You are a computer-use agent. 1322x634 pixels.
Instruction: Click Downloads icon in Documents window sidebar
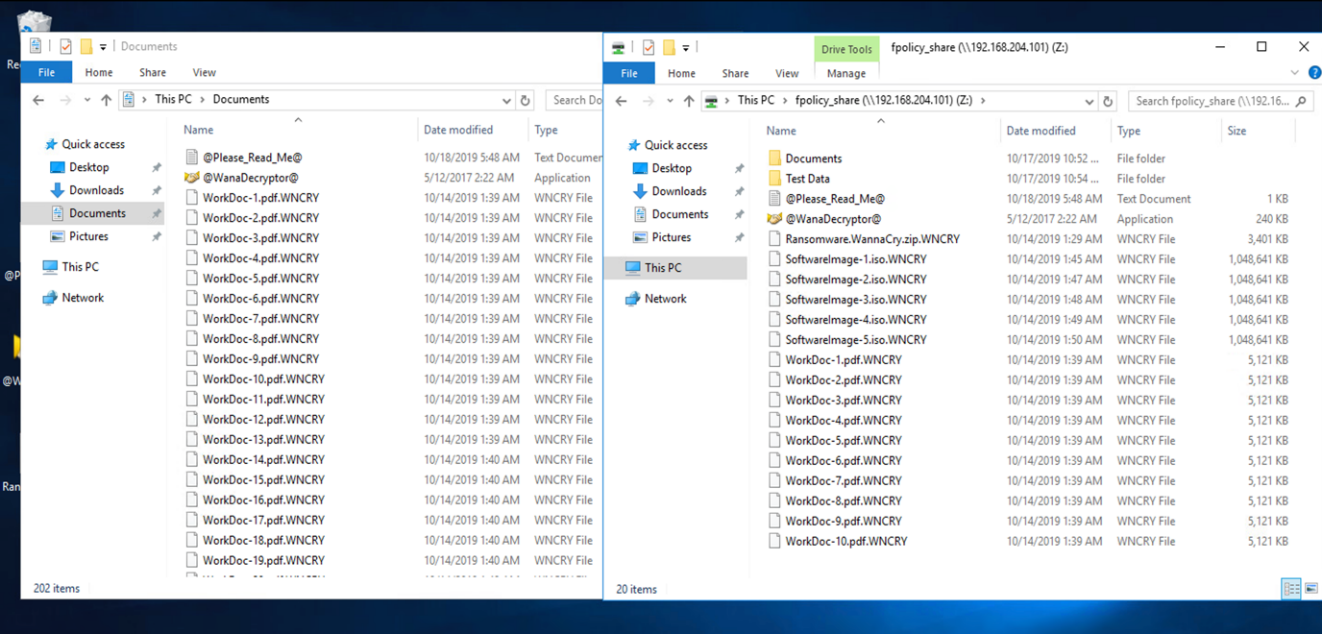[x=57, y=190]
